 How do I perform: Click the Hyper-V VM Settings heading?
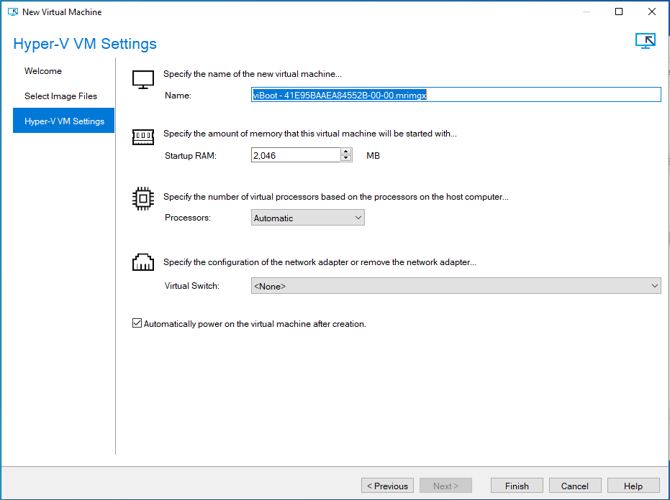85,44
